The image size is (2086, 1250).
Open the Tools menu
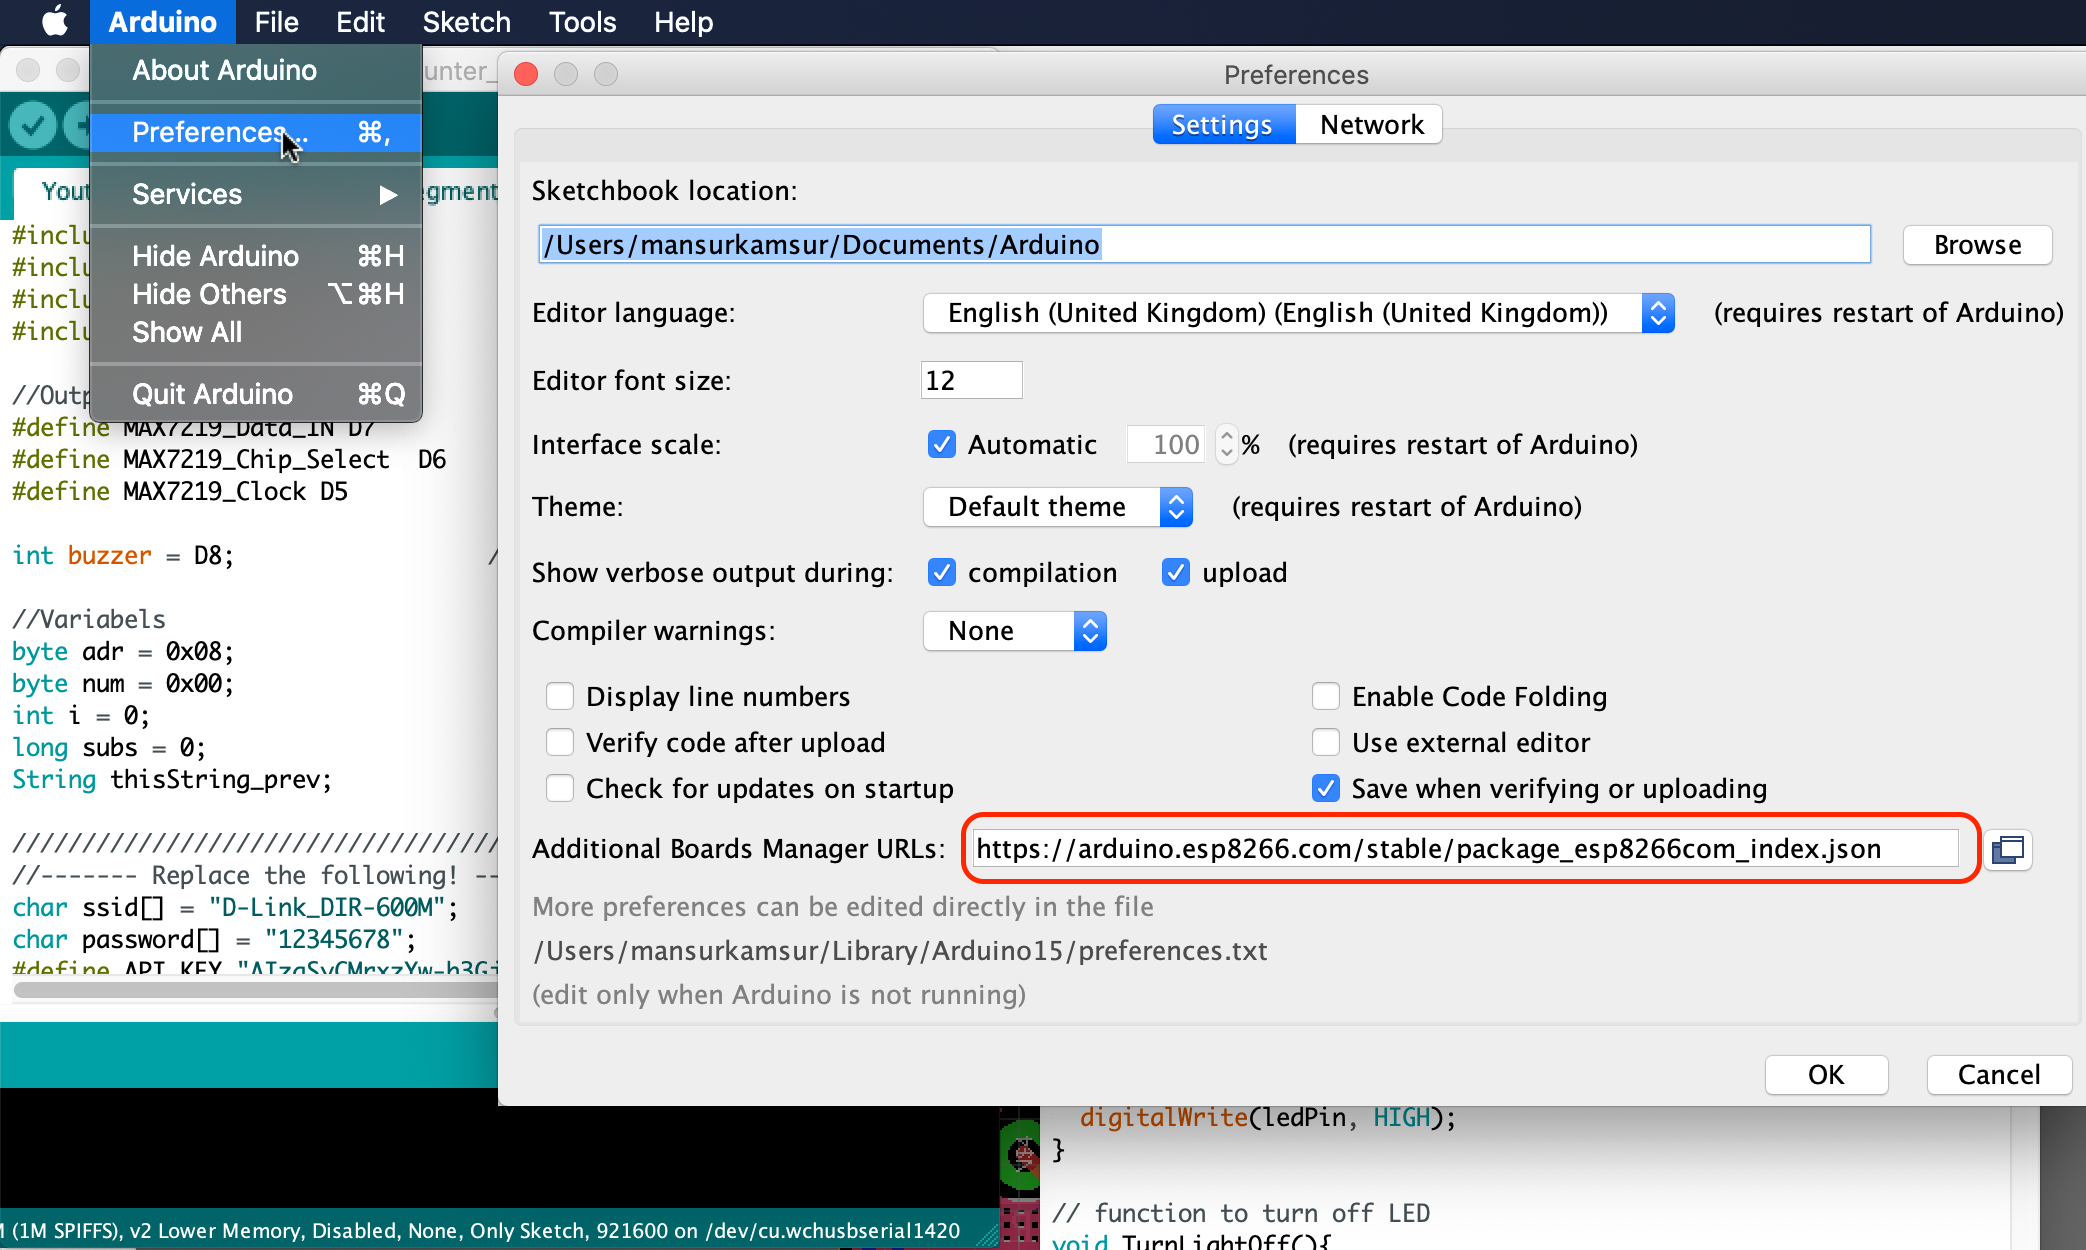582,22
